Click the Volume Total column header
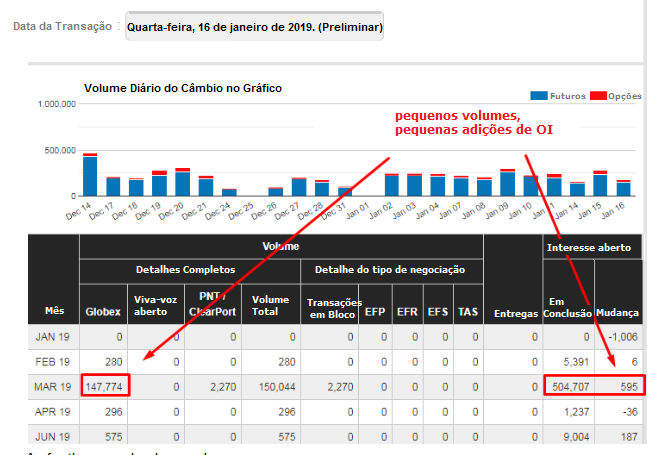Image resolution: width=653 pixels, height=455 pixels. tap(271, 305)
